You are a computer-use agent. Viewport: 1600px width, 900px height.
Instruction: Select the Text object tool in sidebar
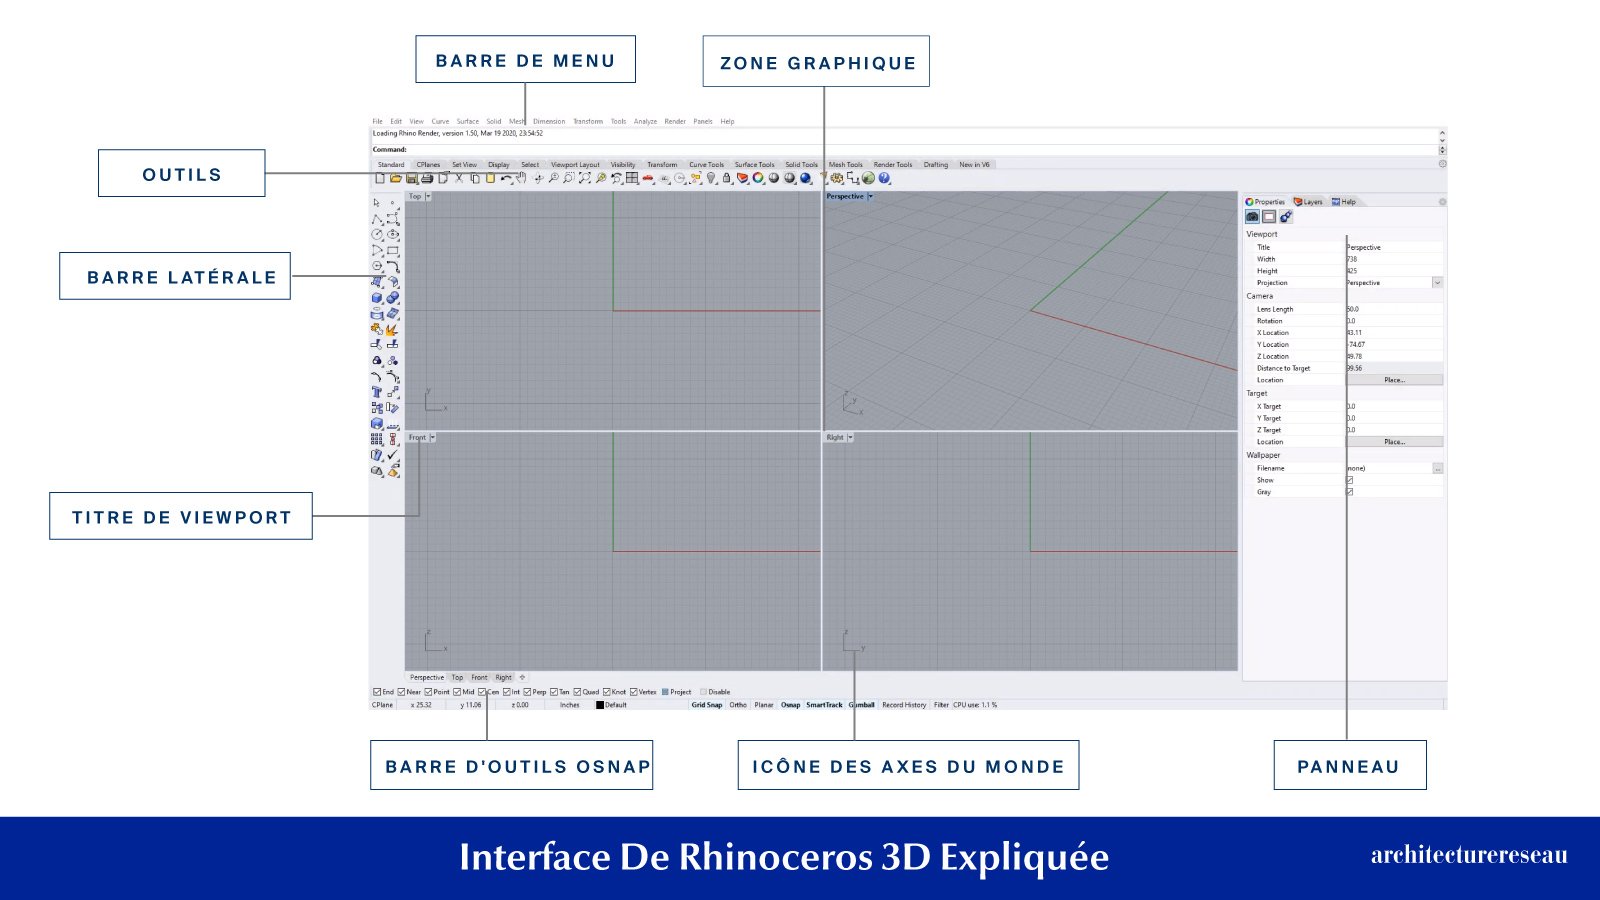coord(376,392)
